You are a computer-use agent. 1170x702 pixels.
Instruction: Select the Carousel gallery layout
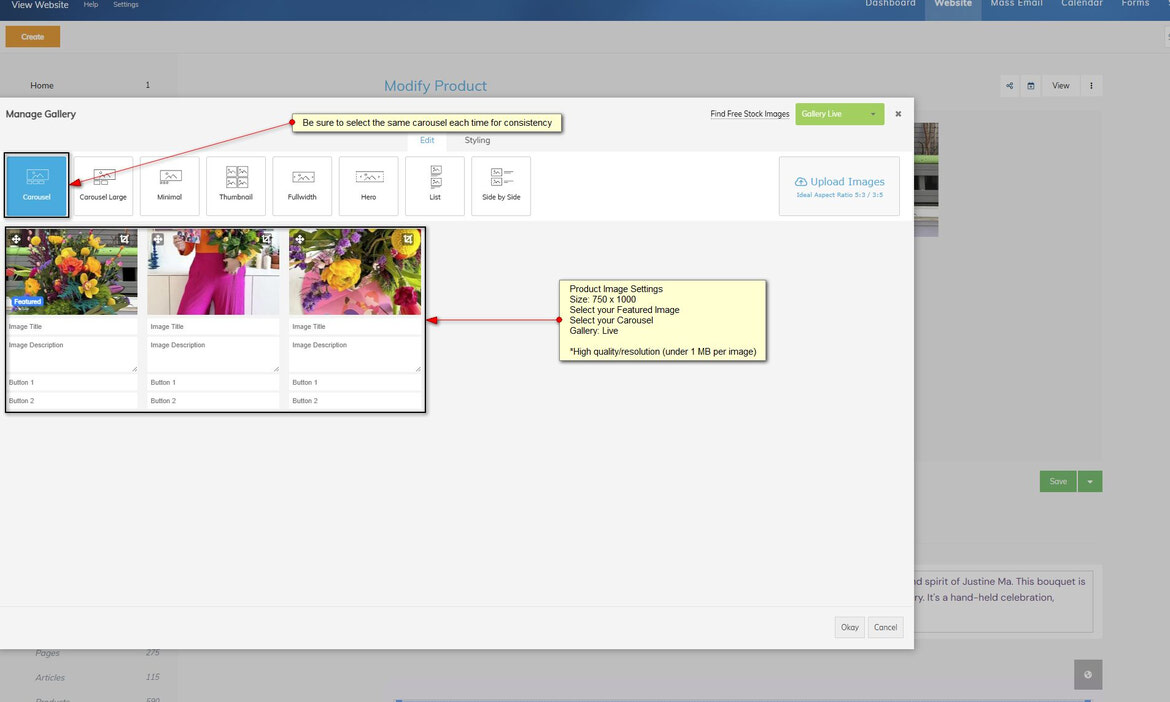pos(37,185)
